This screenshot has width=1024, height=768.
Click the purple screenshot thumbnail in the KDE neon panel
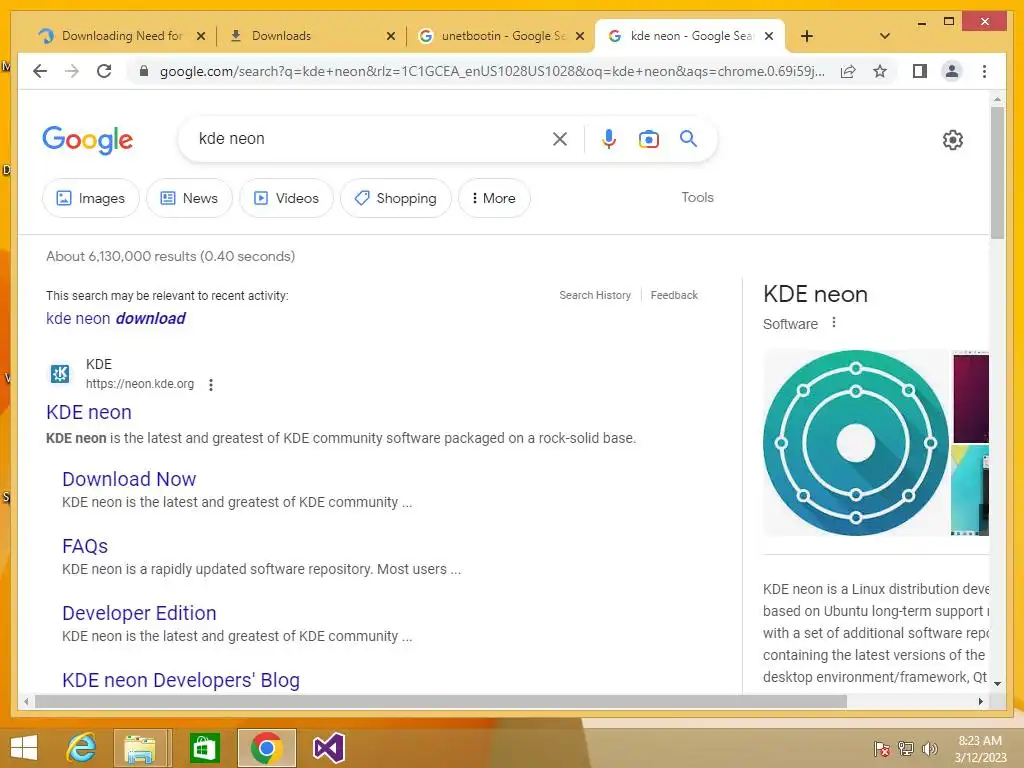point(970,397)
